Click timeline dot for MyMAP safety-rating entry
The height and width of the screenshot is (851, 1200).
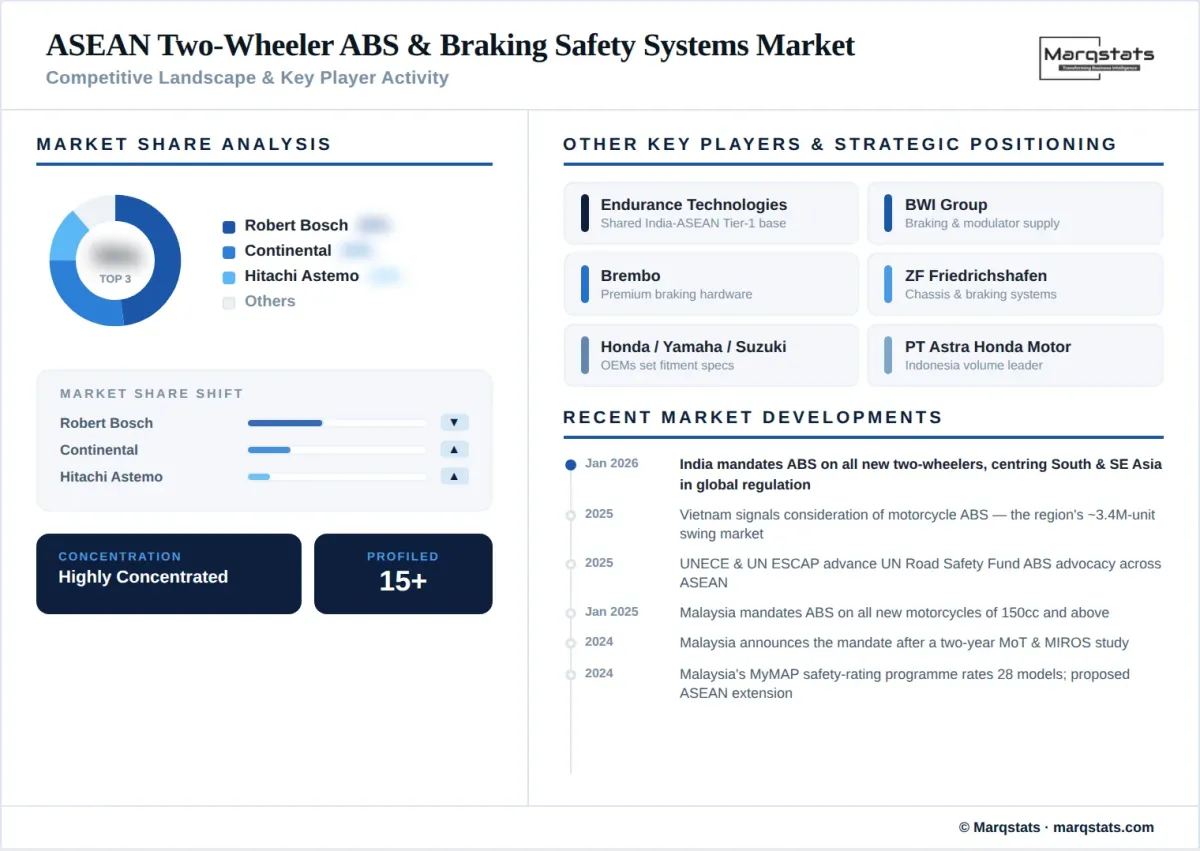570,675
